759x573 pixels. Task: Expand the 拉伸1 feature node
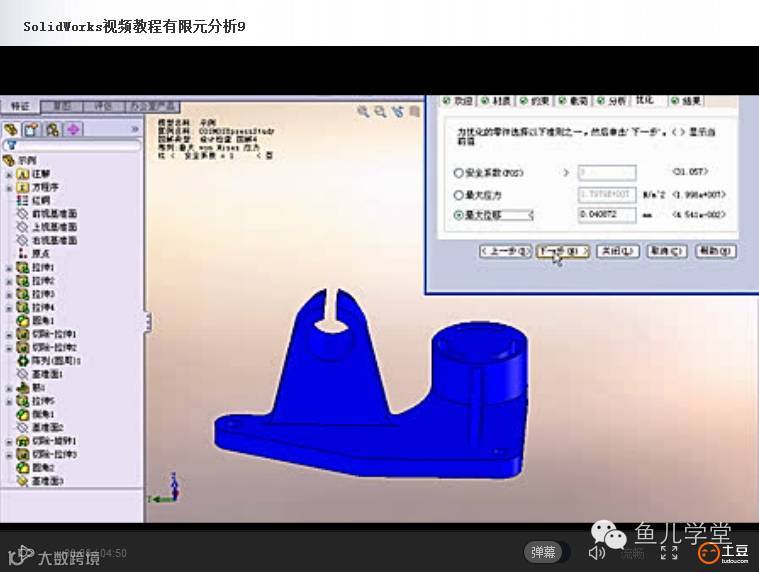pyautogui.click(x=9, y=268)
